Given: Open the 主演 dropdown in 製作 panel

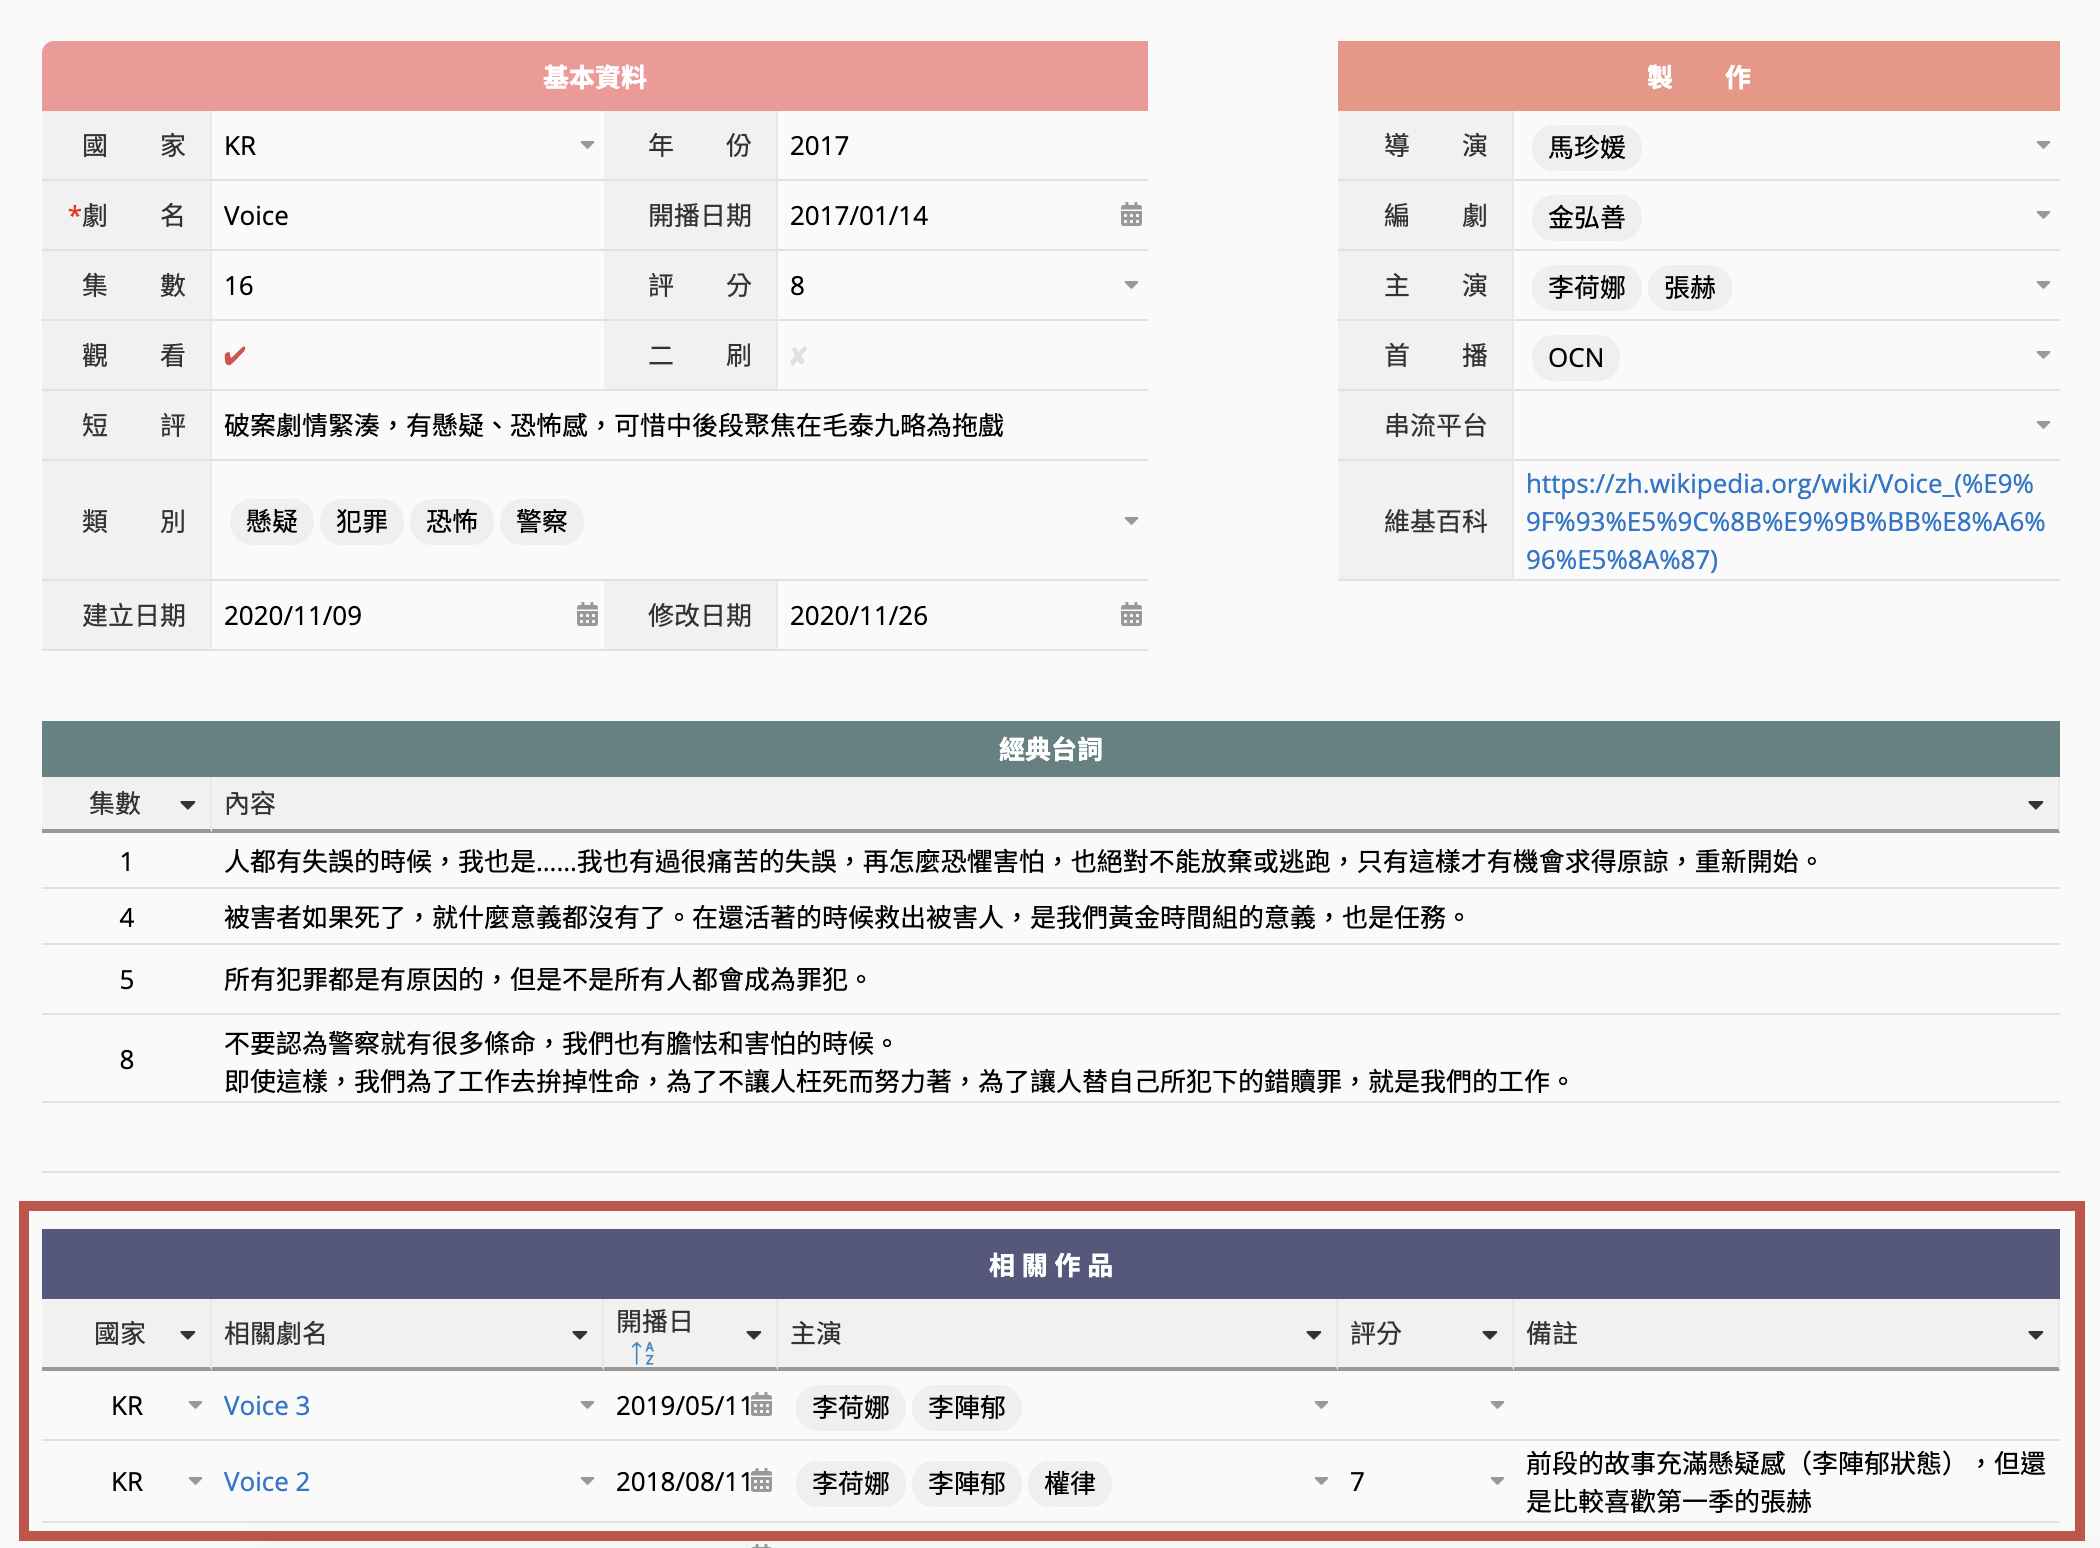Looking at the screenshot, I should (2043, 286).
